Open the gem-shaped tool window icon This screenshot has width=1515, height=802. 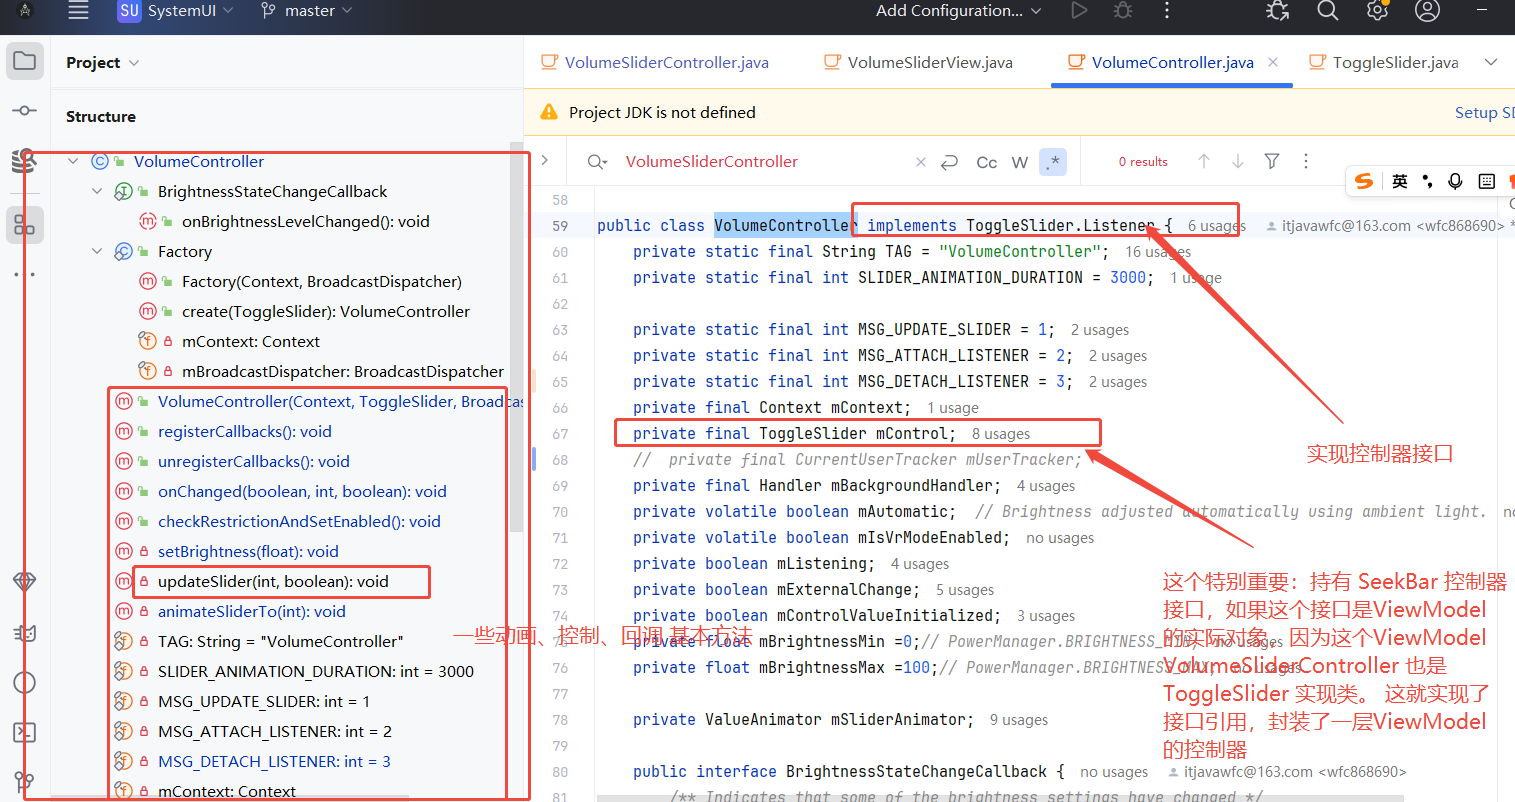pos(25,581)
